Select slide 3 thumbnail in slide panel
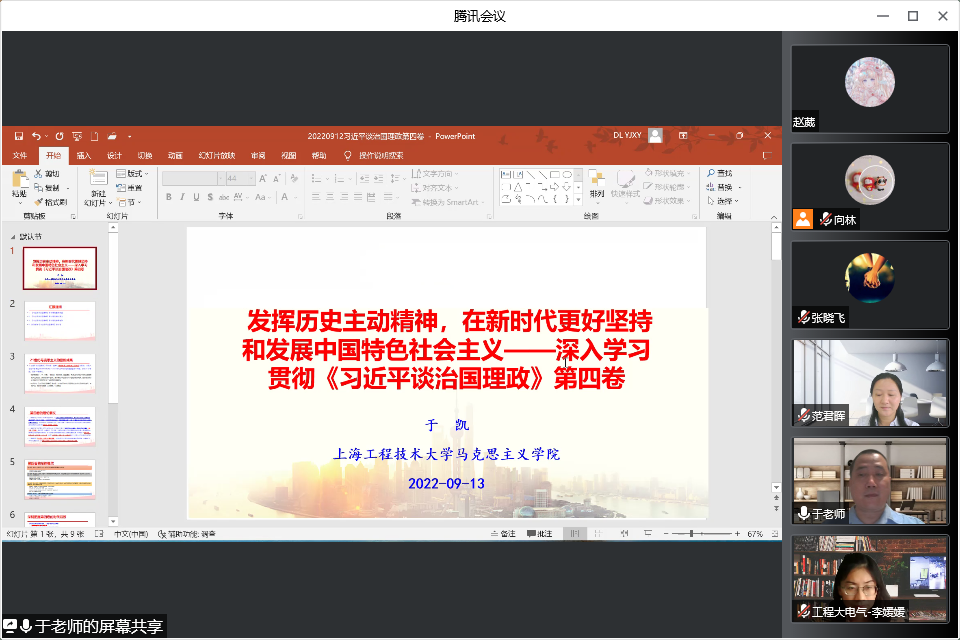The width and height of the screenshot is (960, 640). [x=60, y=373]
